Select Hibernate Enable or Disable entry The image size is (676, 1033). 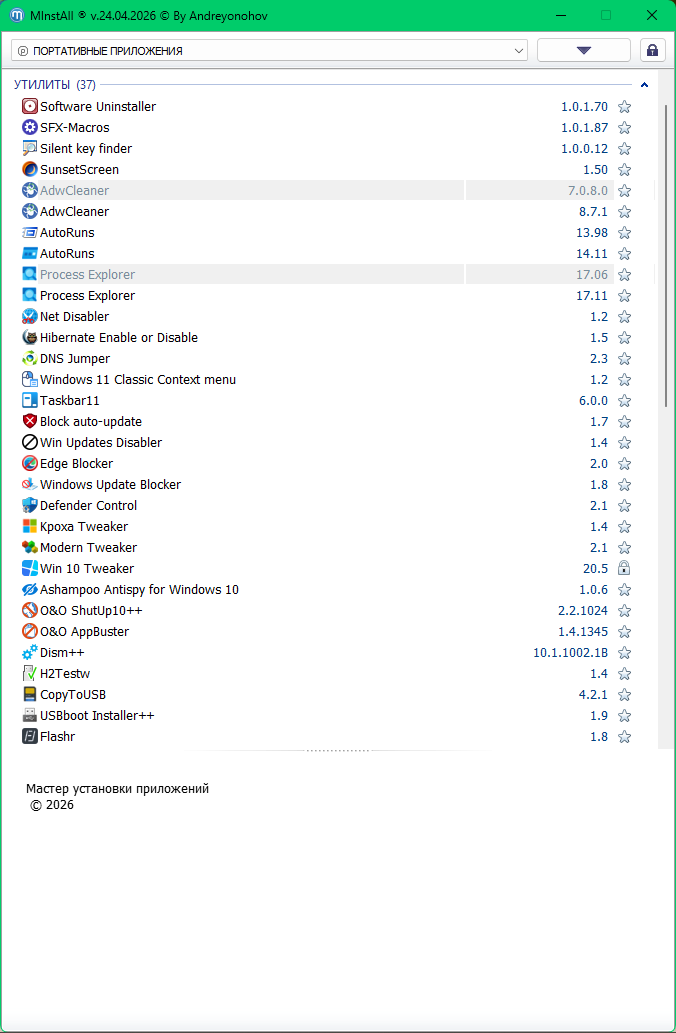pos(118,337)
